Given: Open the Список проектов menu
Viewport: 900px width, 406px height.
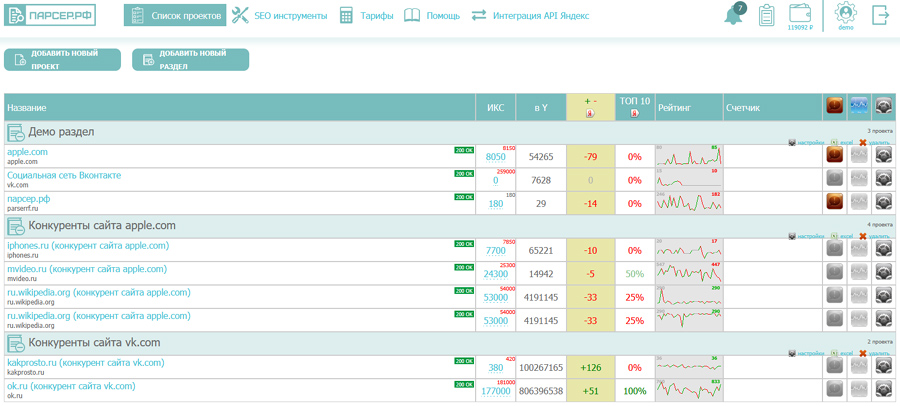Looking at the screenshot, I should point(175,16).
